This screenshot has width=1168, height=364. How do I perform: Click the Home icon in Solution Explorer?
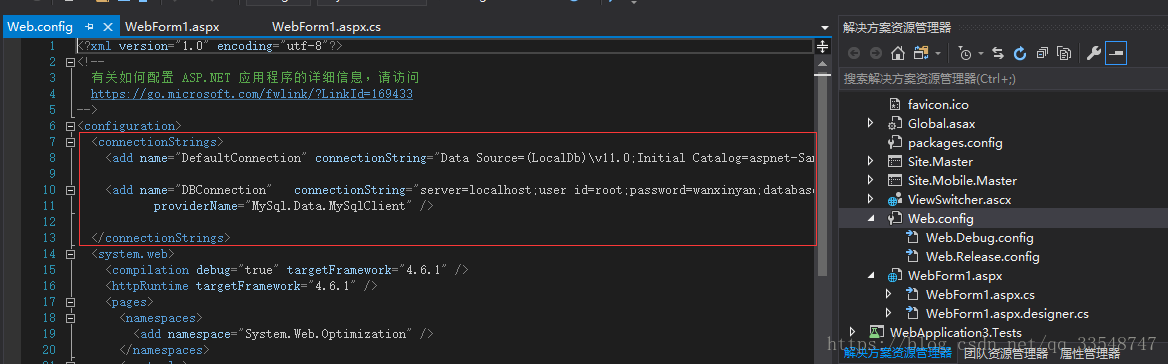coord(898,54)
